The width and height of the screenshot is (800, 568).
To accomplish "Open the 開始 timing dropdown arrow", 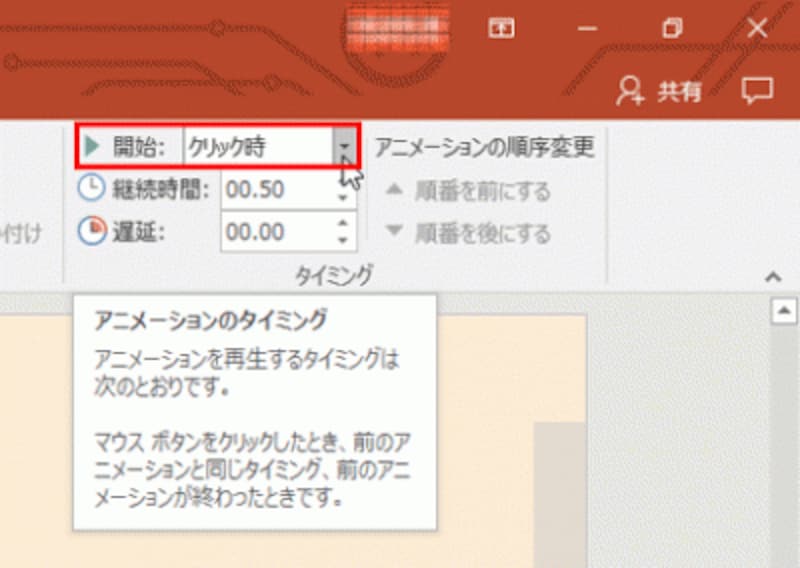I will pos(345,146).
